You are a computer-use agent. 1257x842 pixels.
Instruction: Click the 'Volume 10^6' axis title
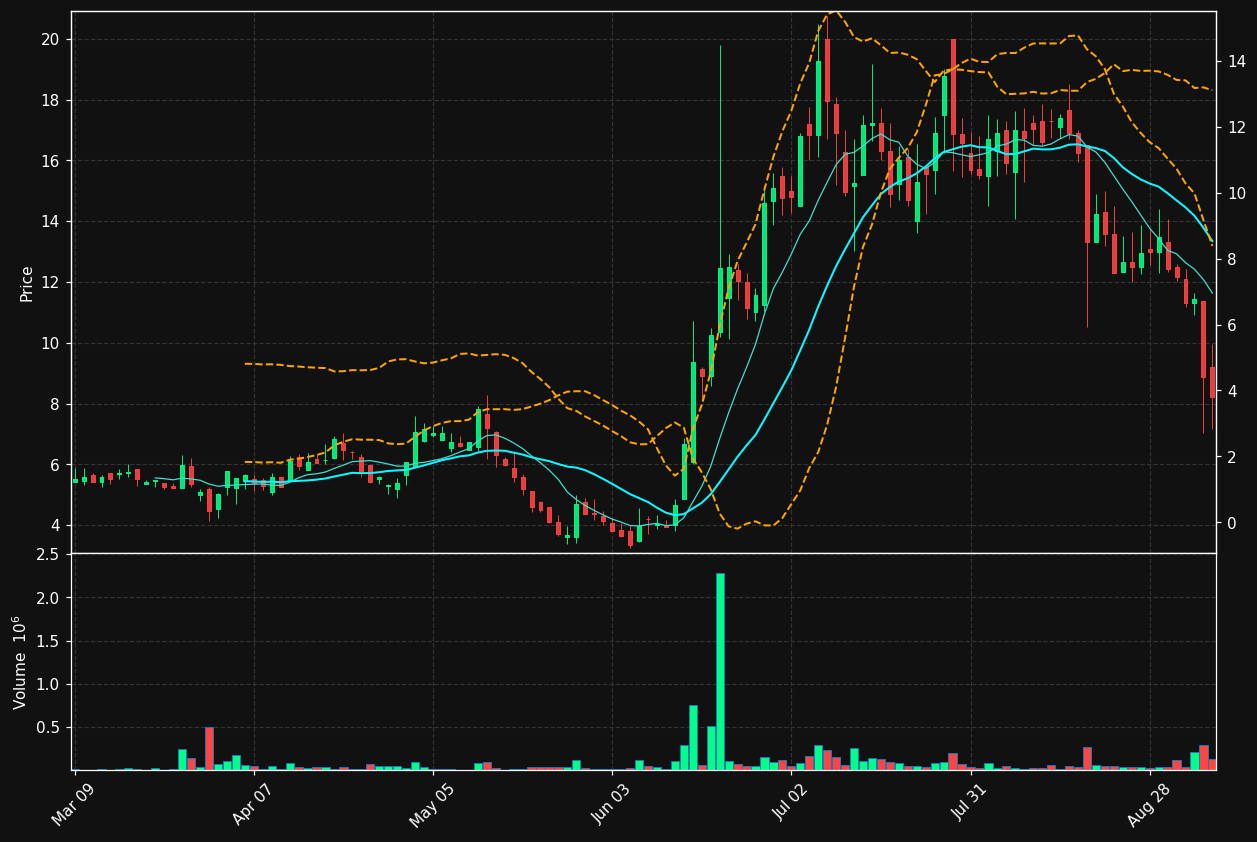pyautogui.click(x=19, y=662)
